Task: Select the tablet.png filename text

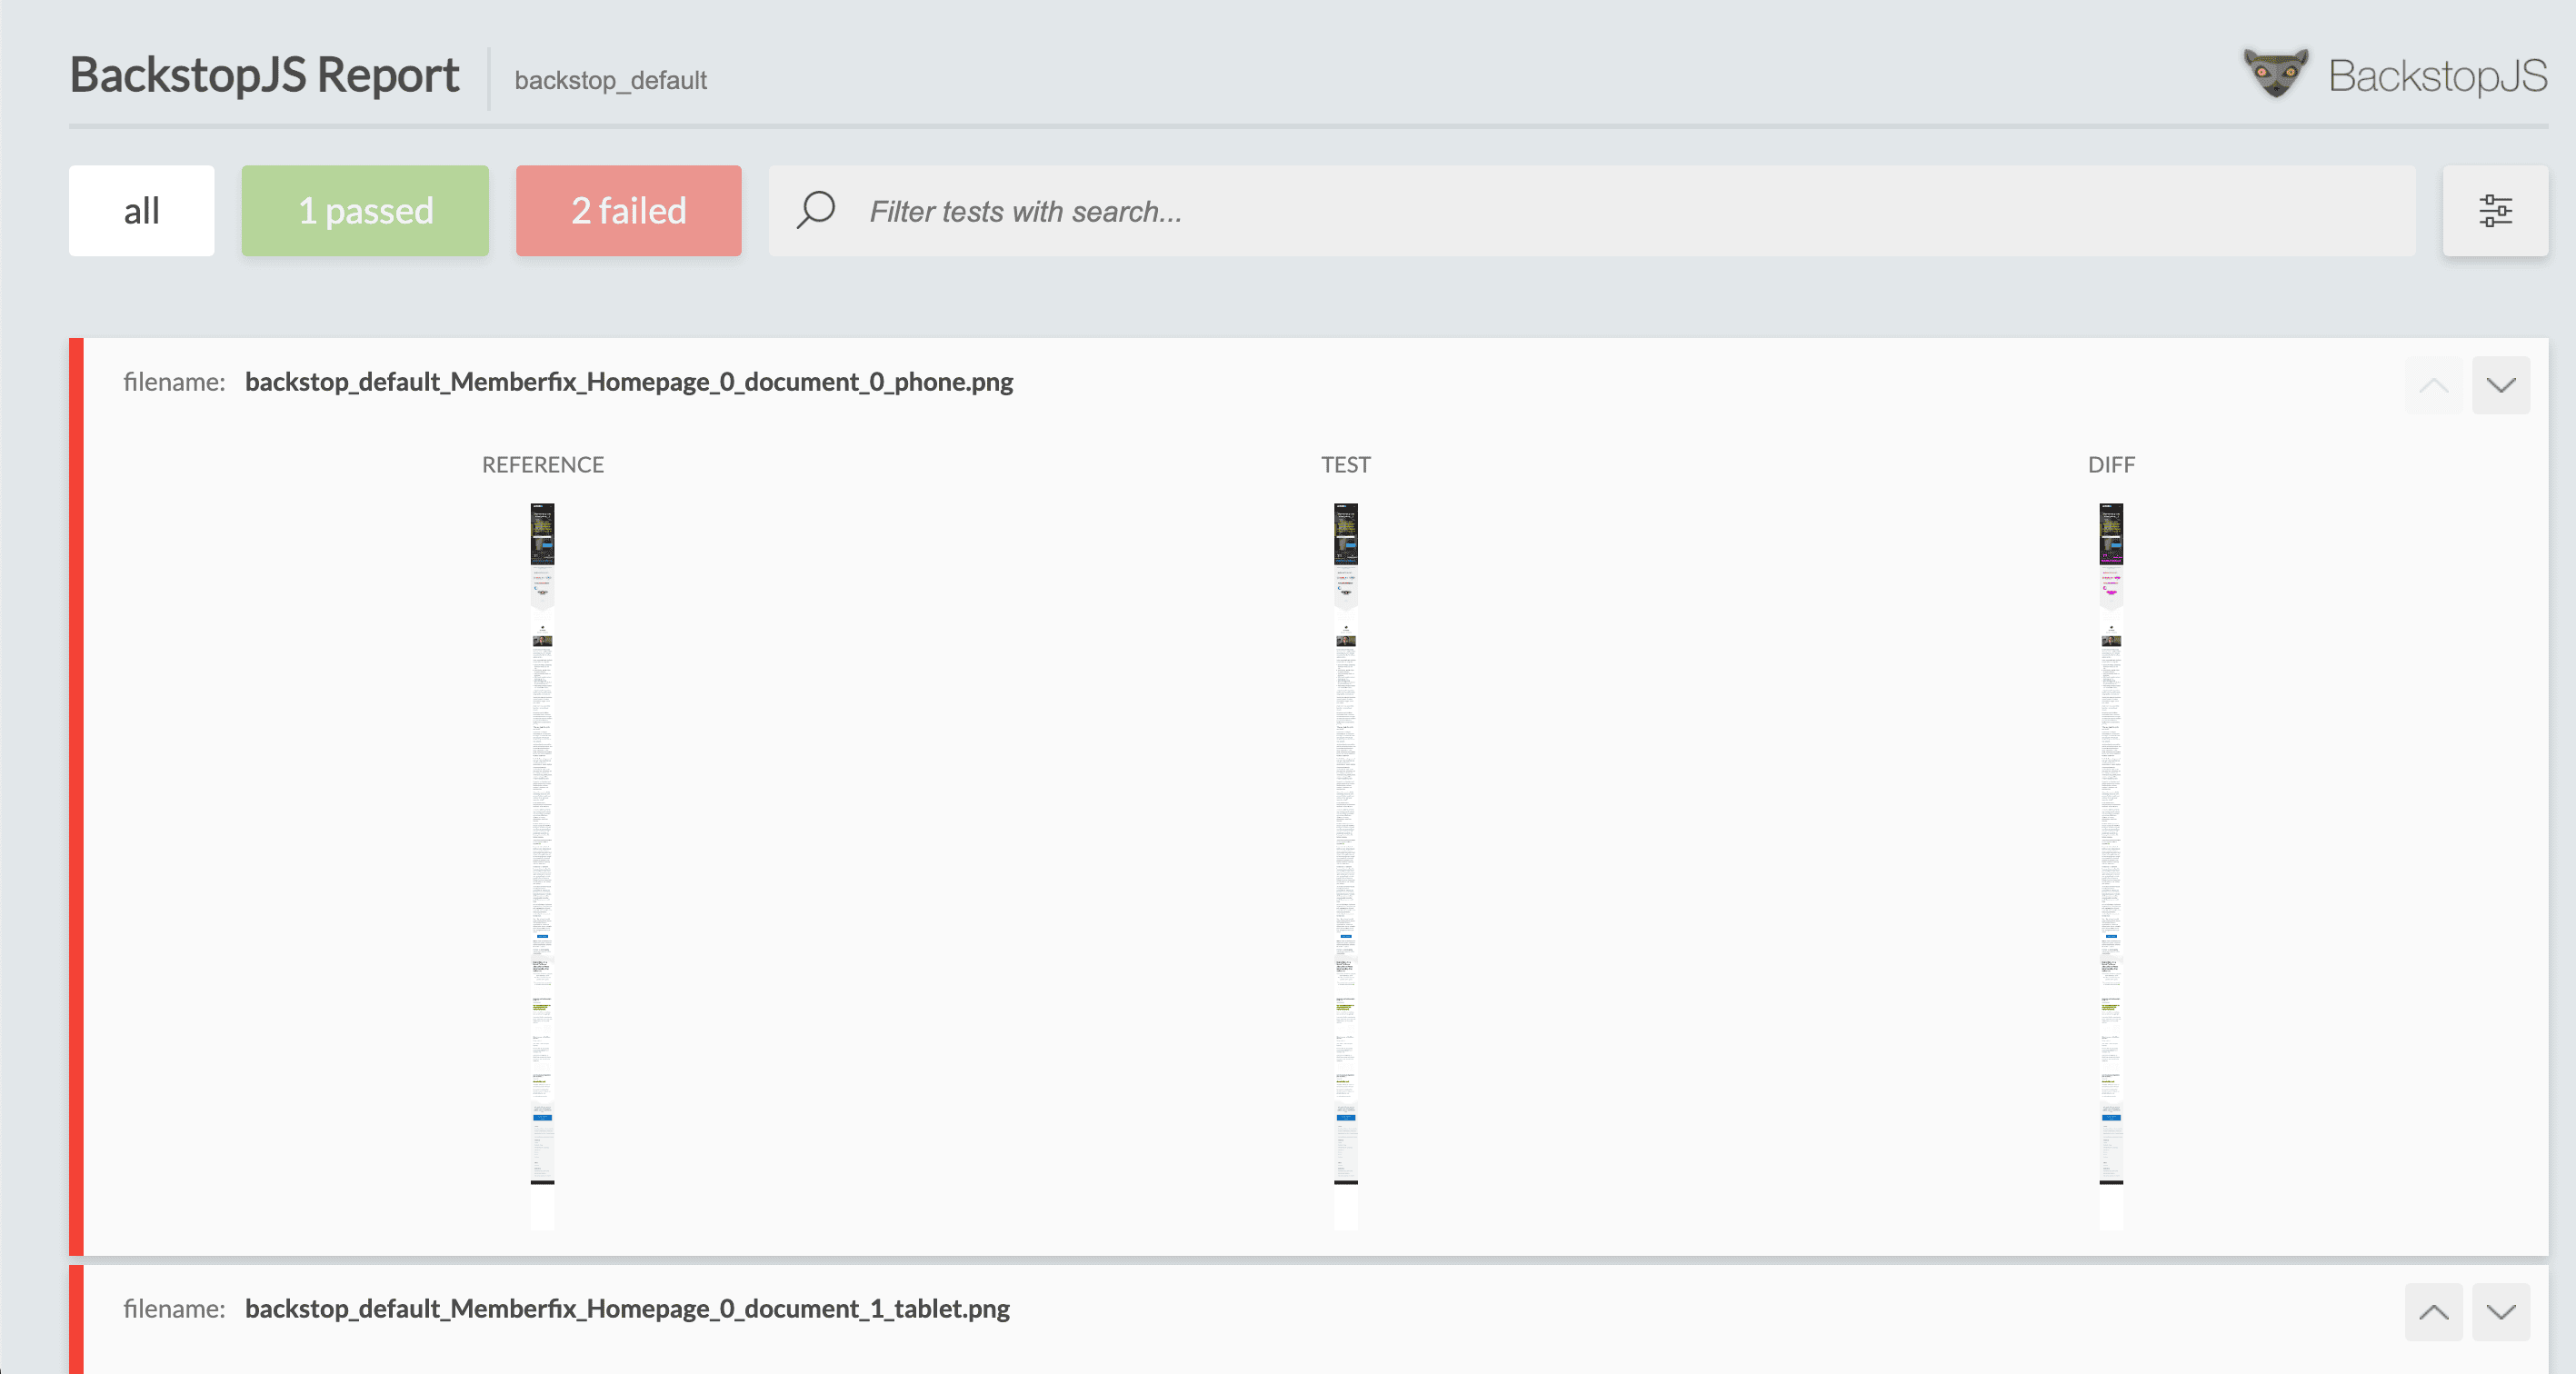Action: pos(627,1309)
